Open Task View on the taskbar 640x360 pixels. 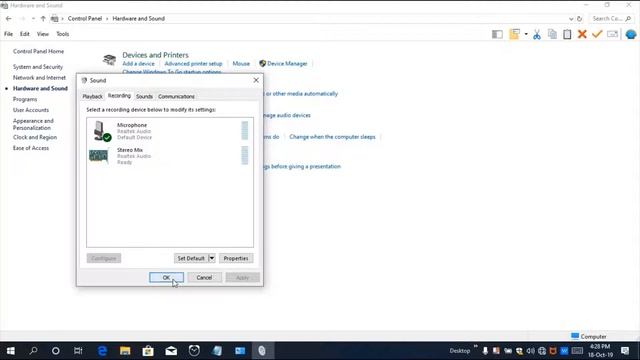click(x=78, y=351)
